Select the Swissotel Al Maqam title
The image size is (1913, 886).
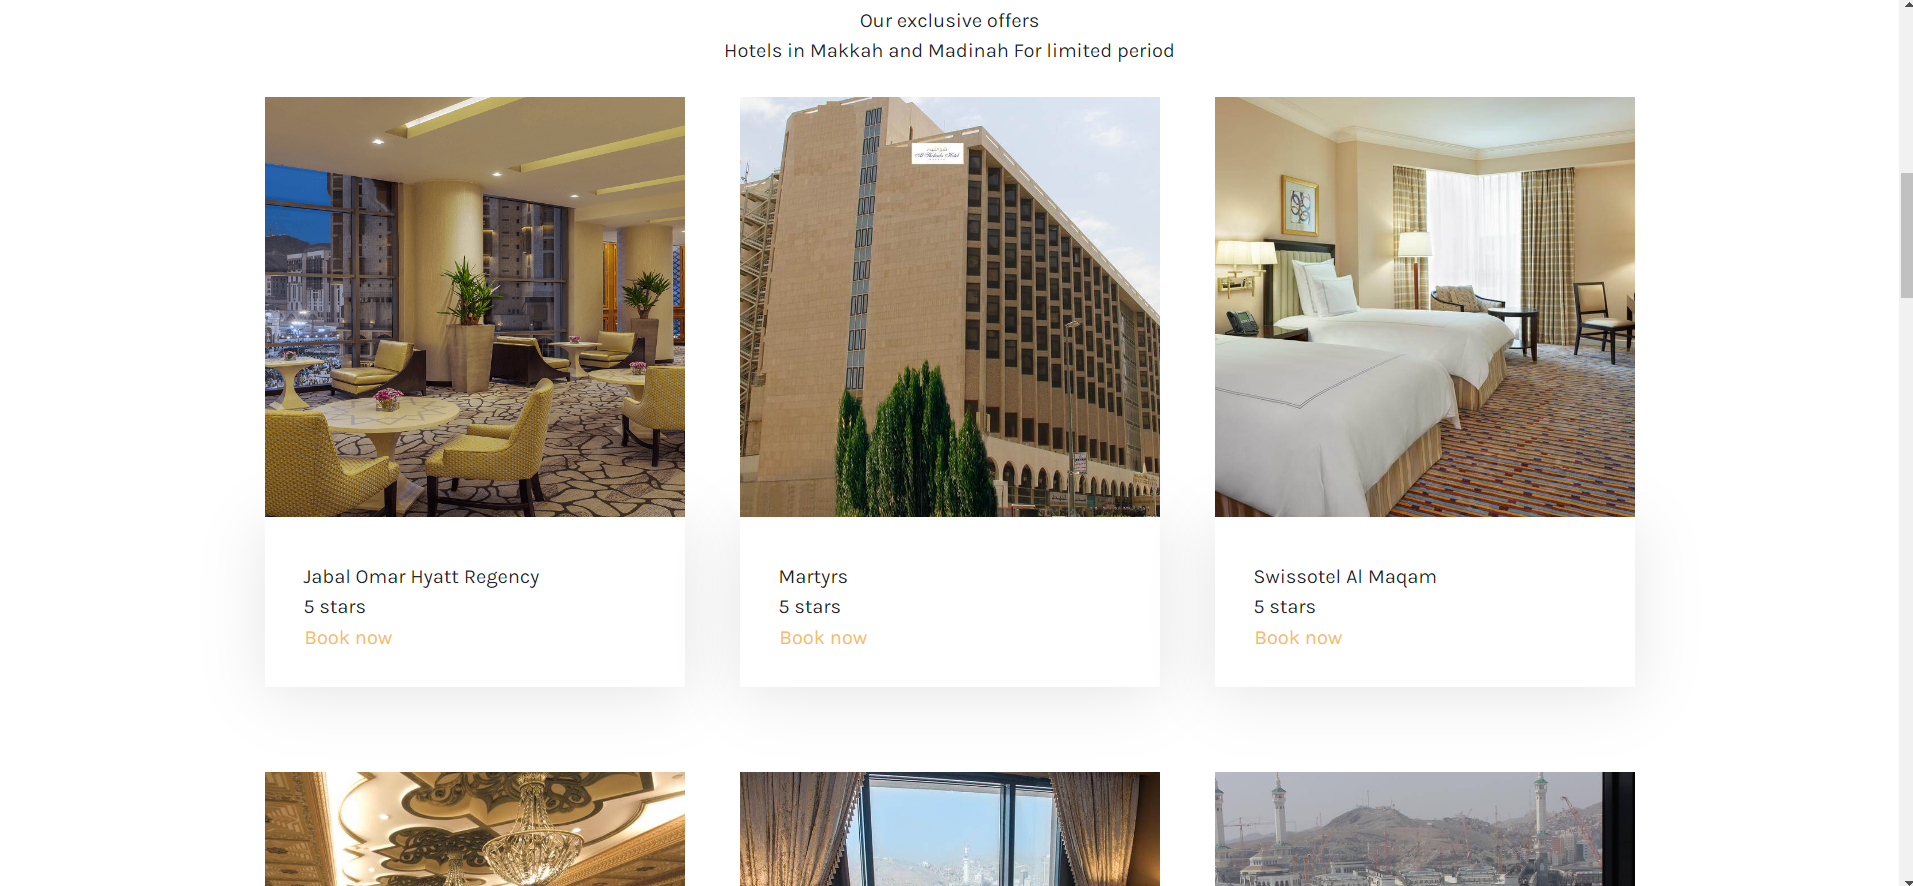[1345, 577]
